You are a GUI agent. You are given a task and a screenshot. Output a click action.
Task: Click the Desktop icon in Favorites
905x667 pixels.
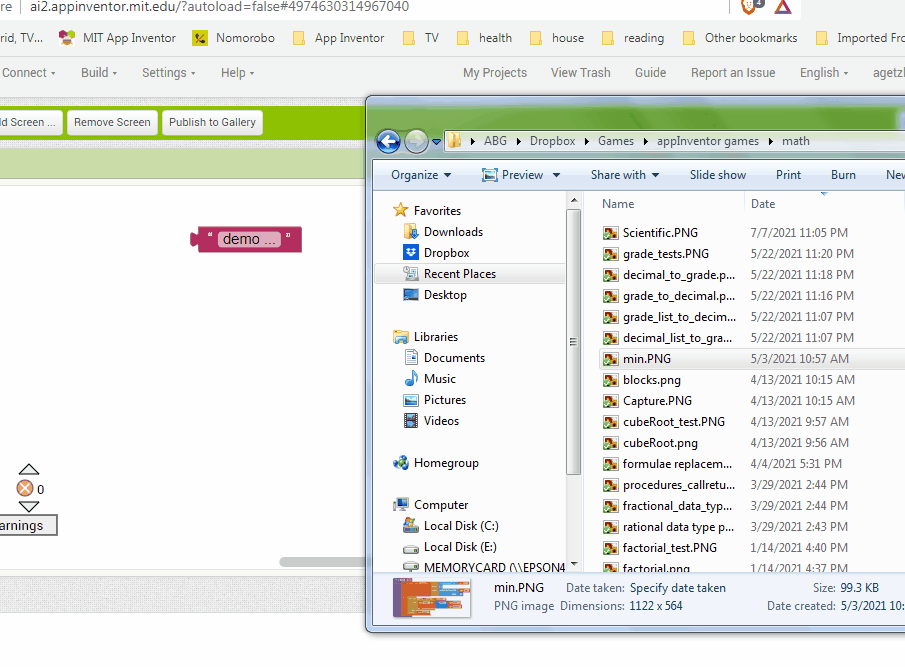410,295
